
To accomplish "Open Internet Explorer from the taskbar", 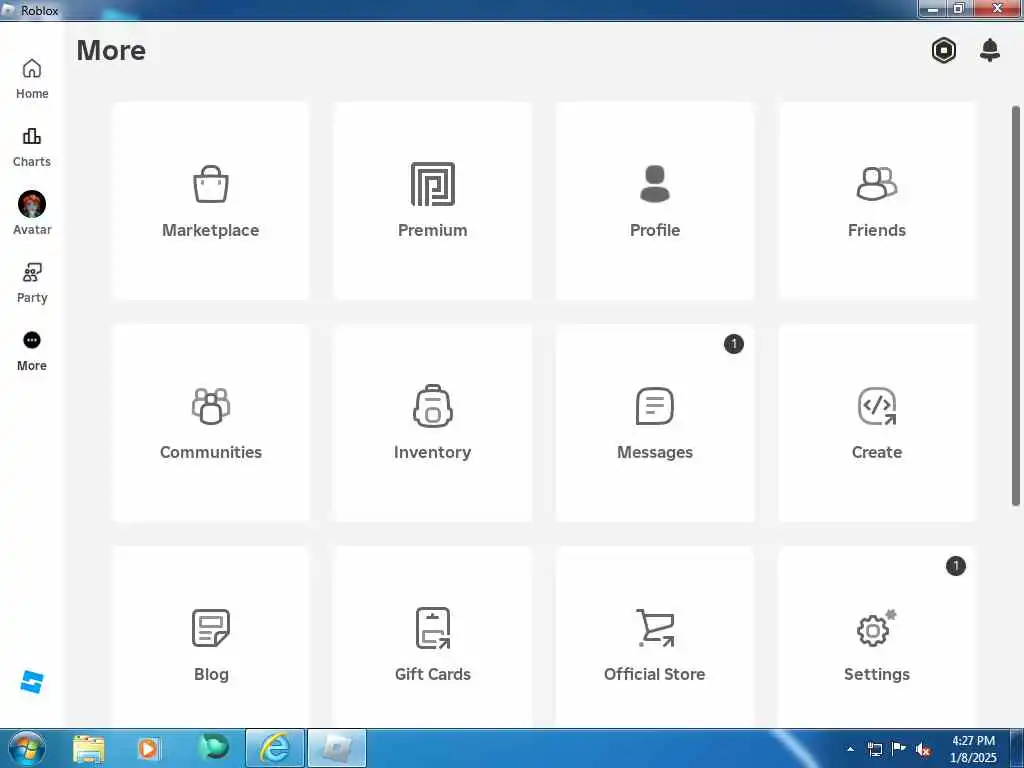I will pyautogui.click(x=275, y=748).
